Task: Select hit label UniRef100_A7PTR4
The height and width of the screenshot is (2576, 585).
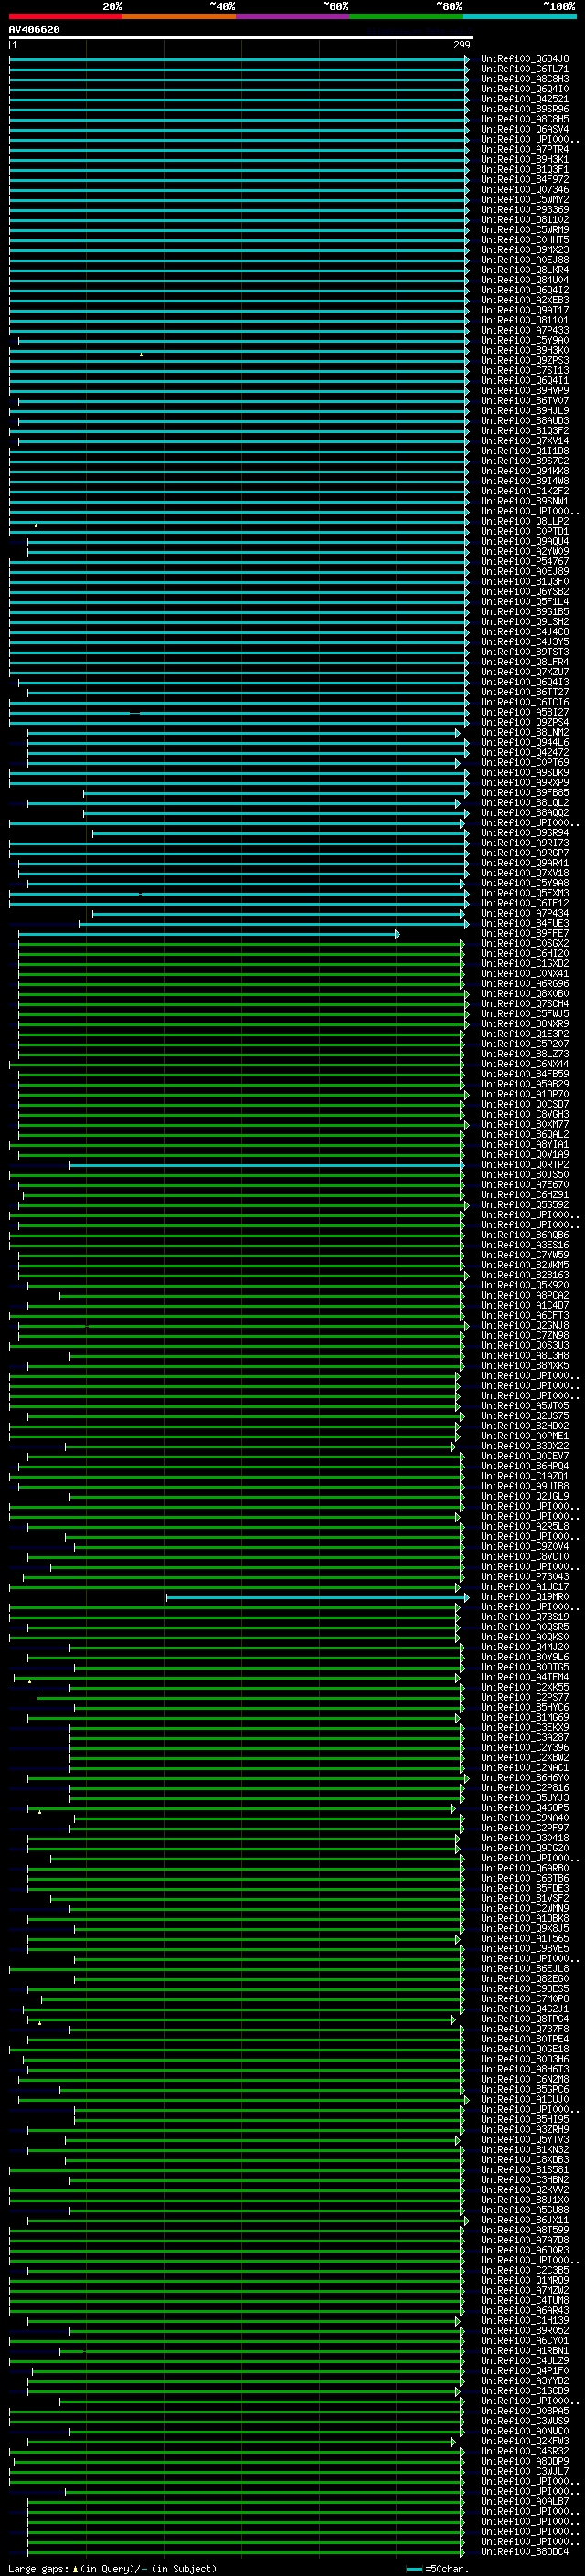Action: [525, 149]
